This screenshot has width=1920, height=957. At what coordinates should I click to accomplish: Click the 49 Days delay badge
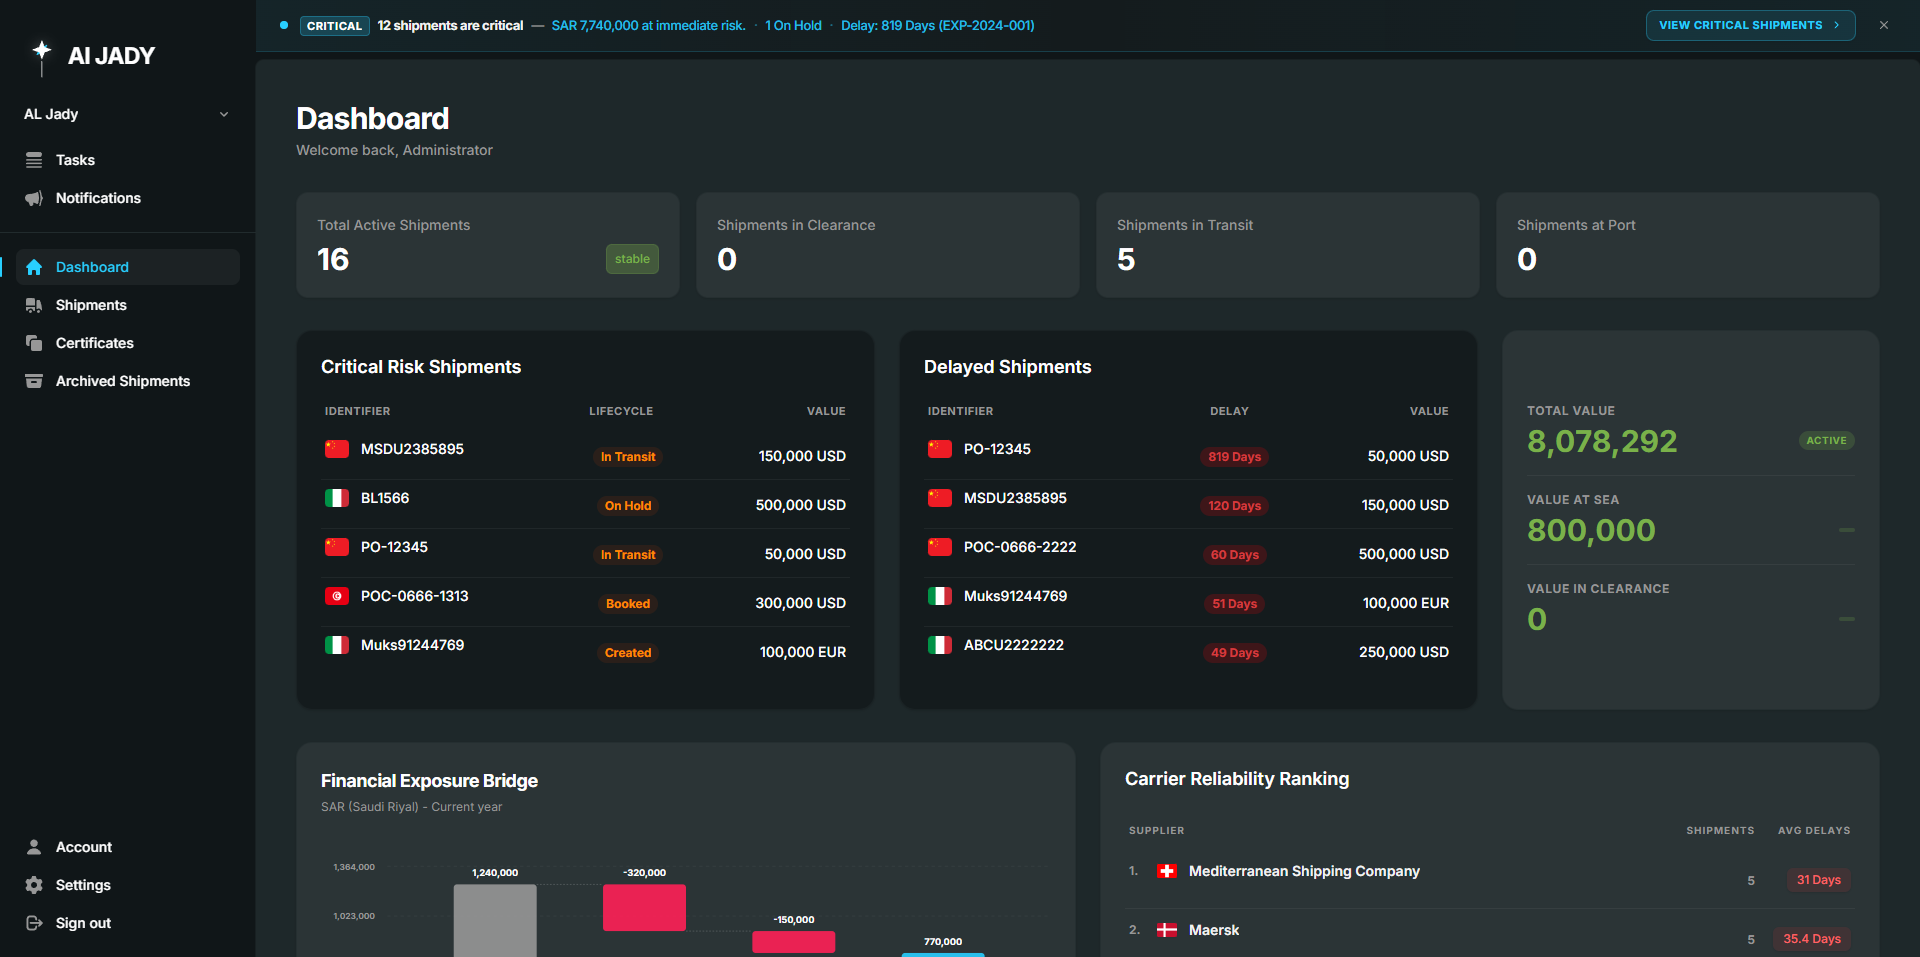(x=1234, y=653)
